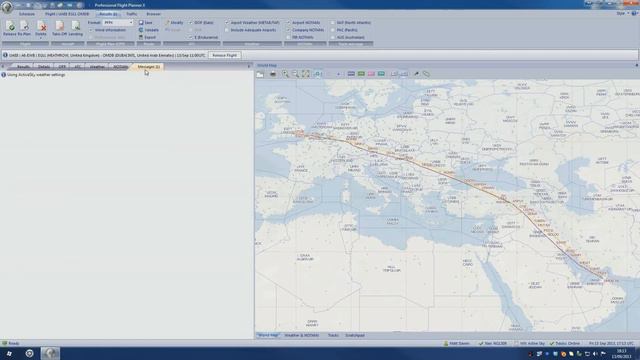
Task: Open the OFP tab in left pane
Action: click(x=62, y=67)
